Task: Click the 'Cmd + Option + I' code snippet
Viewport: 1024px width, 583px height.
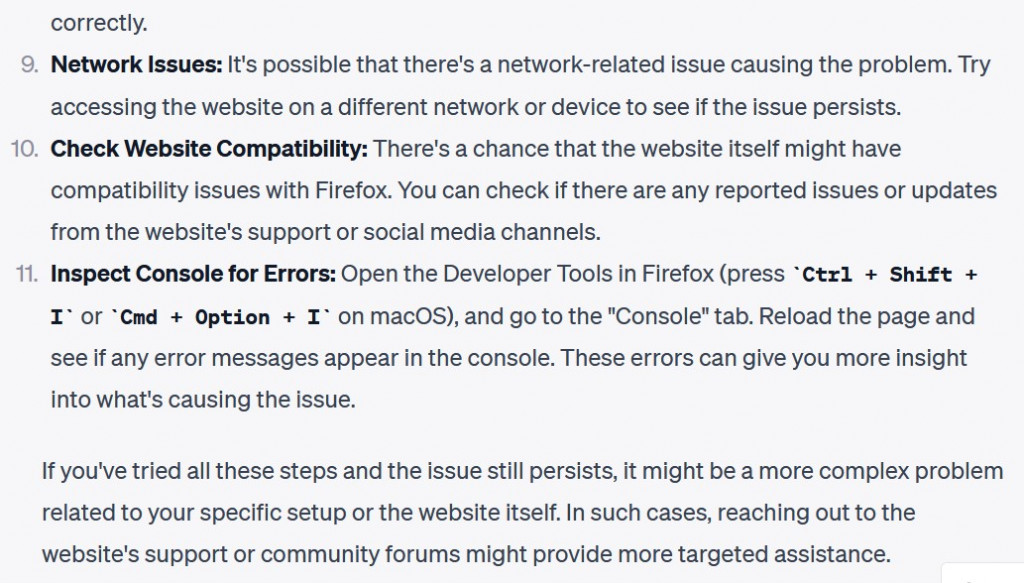Action: (x=220, y=317)
